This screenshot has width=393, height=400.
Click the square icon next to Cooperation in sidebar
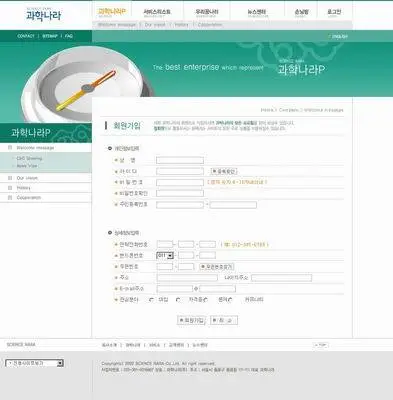[10, 198]
